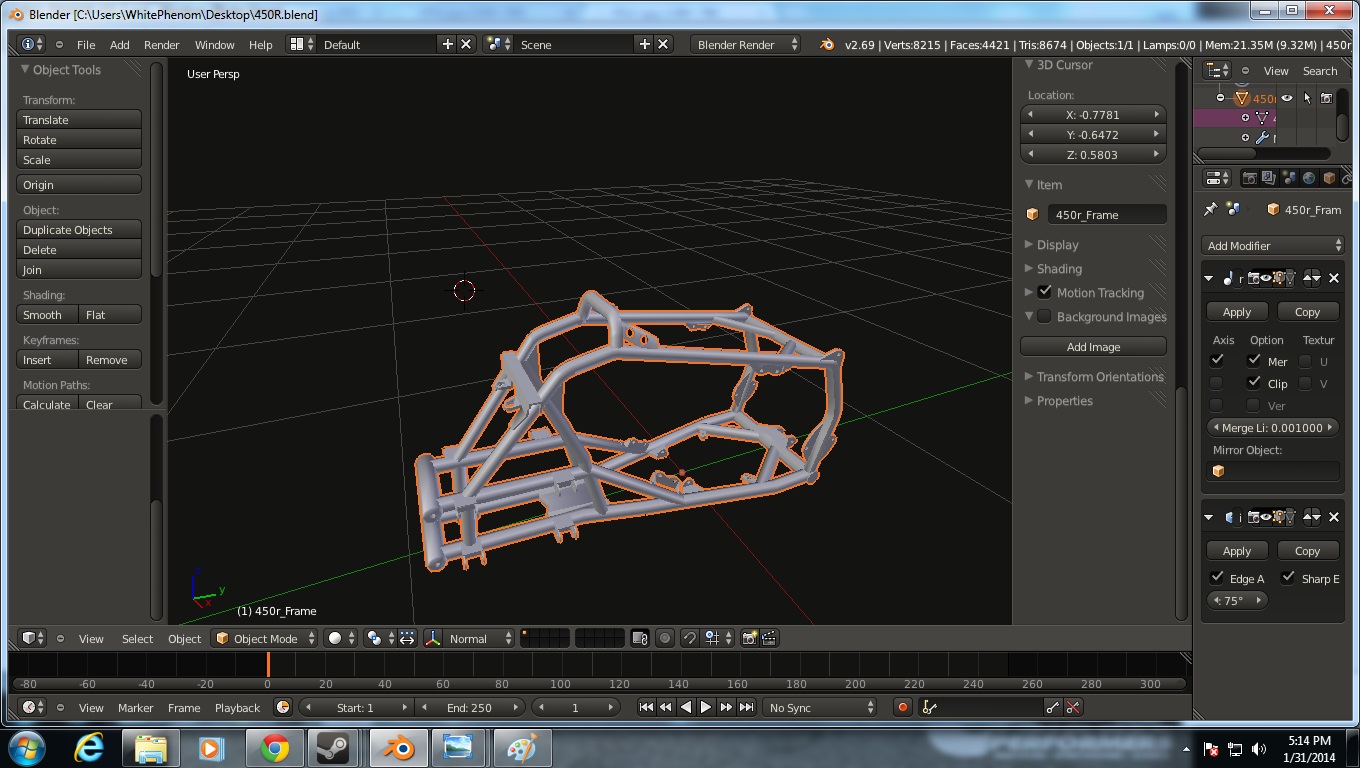
Task: Switch to Object properties cube tab
Action: tap(1329, 178)
